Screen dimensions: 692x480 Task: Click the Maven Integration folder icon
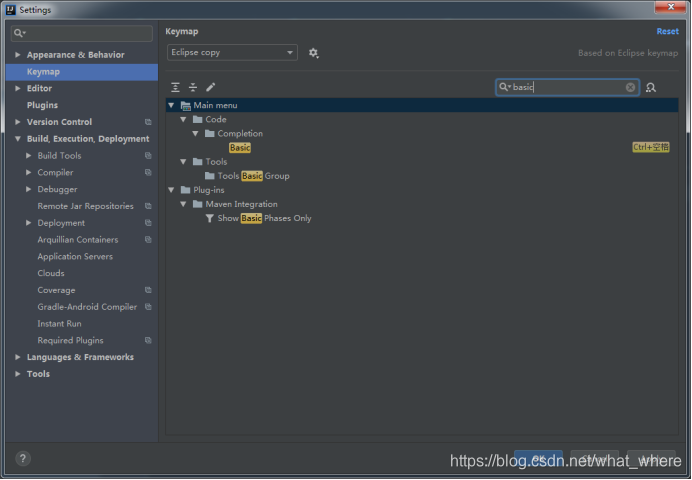click(198, 204)
